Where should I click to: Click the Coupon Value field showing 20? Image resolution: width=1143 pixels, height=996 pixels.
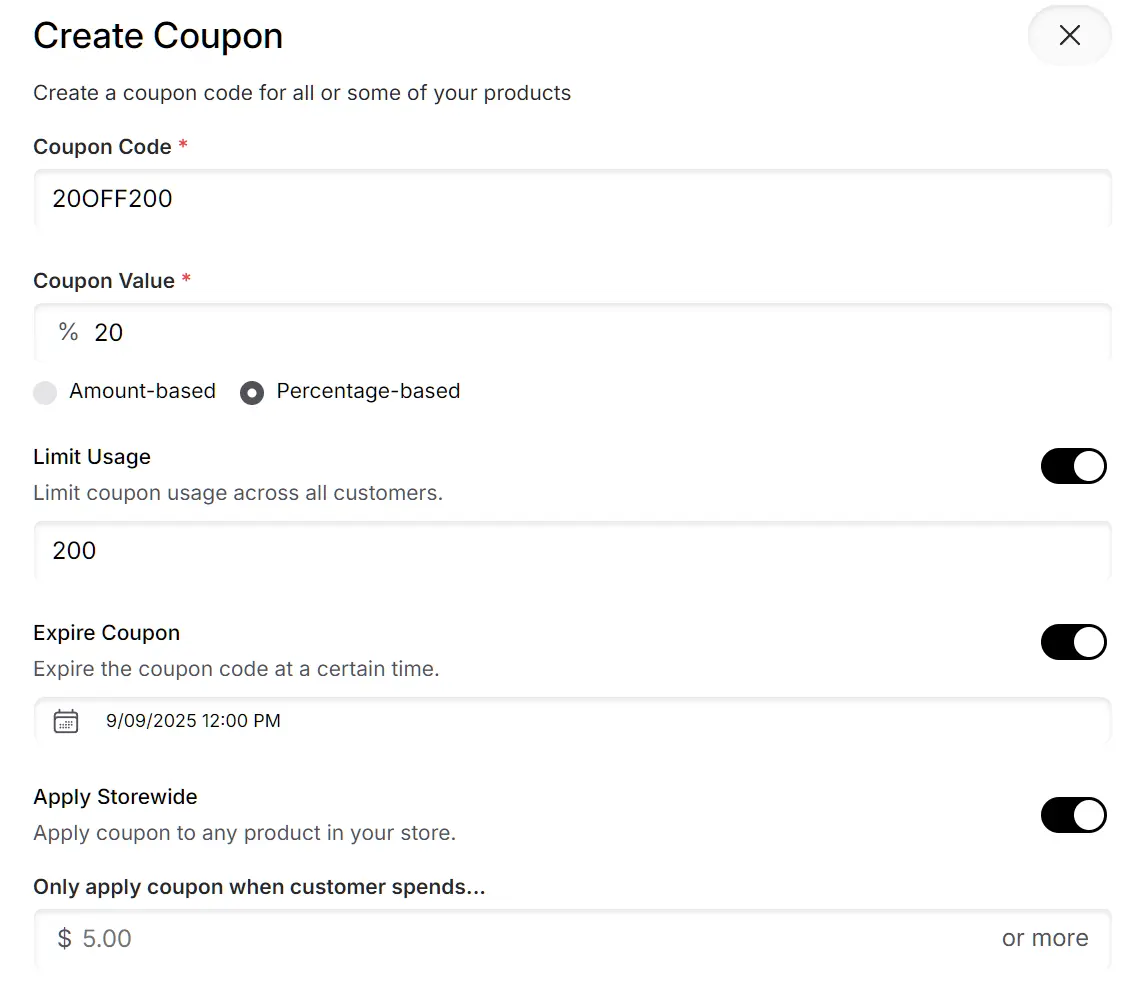(x=400, y=332)
